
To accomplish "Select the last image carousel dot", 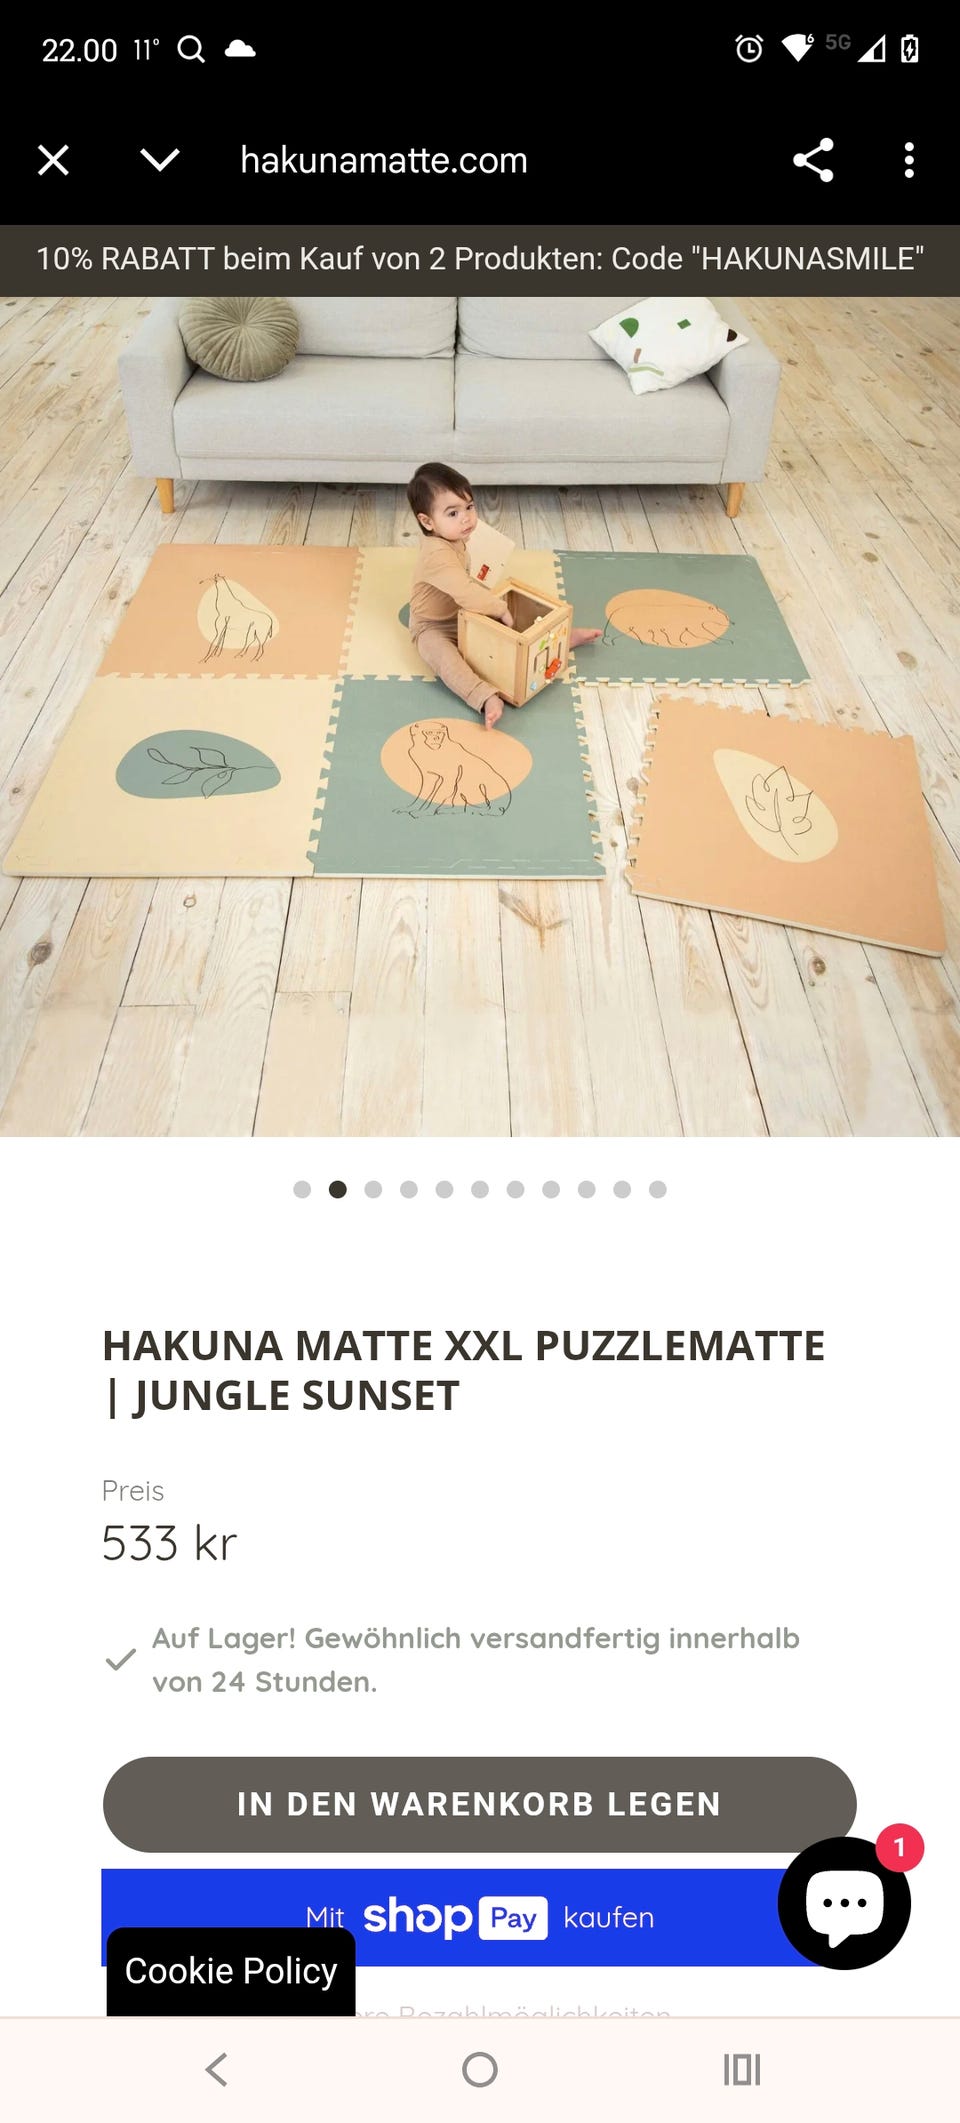I will click(x=657, y=1189).
